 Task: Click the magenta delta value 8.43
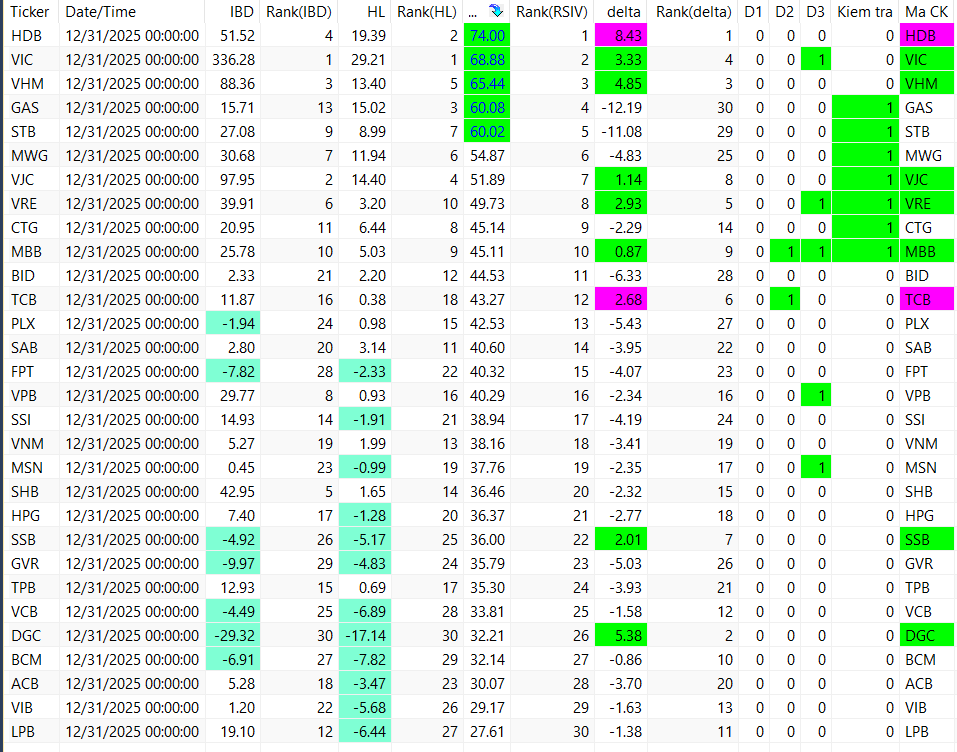coord(621,36)
